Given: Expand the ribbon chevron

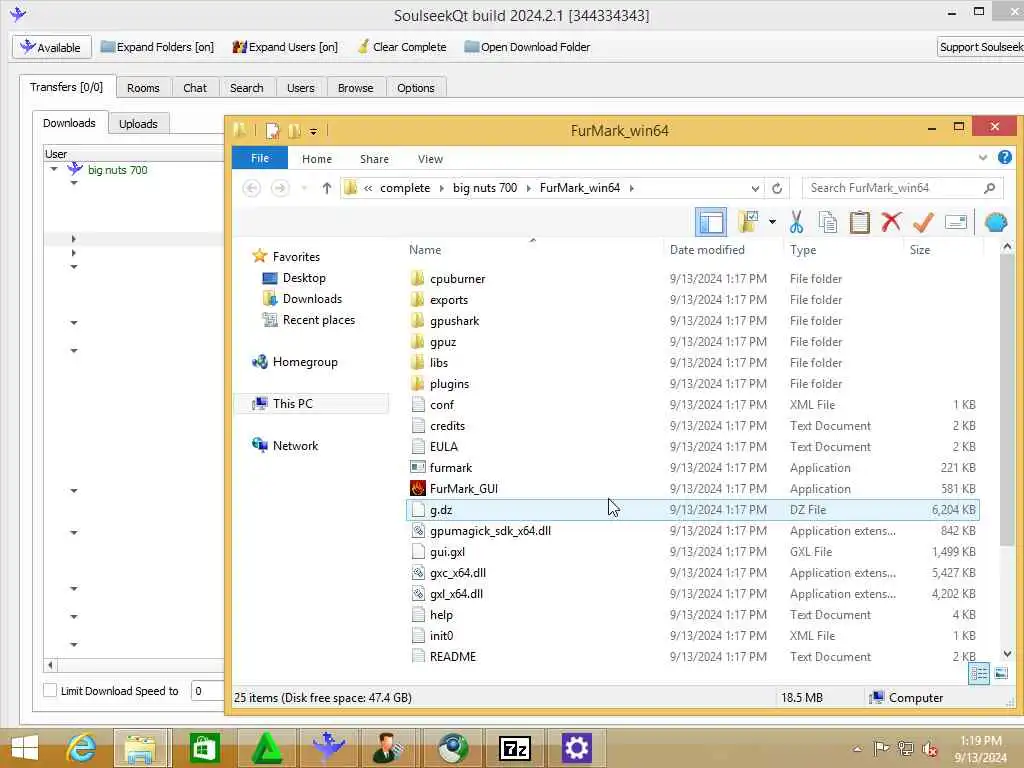Looking at the screenshot, I should click(983, 157).
